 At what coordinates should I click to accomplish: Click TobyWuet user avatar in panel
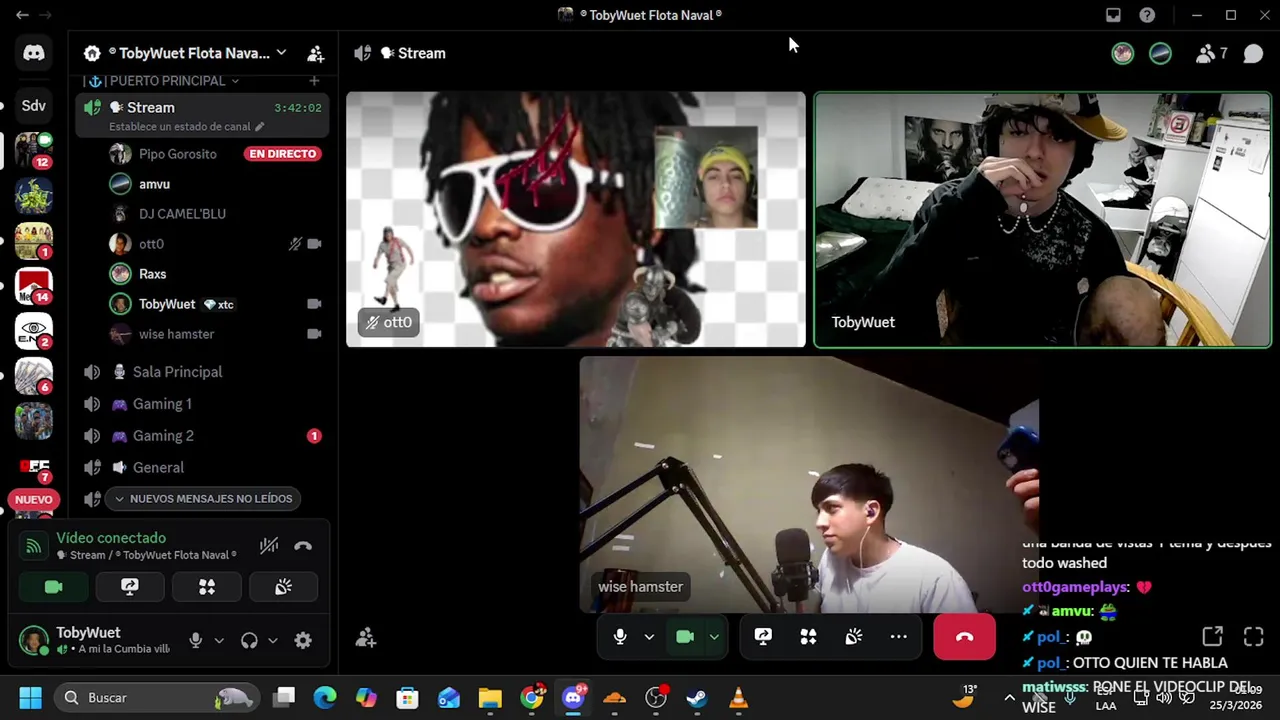[34, 641]
